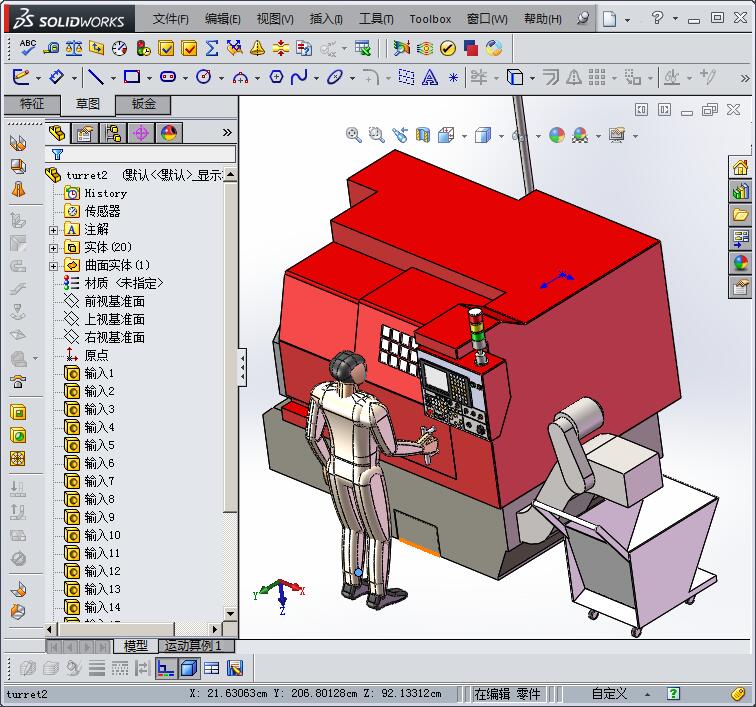This screenshot has width=756, height=707.
Task: Select the Line sketch tool
Action: coord(96,77)
